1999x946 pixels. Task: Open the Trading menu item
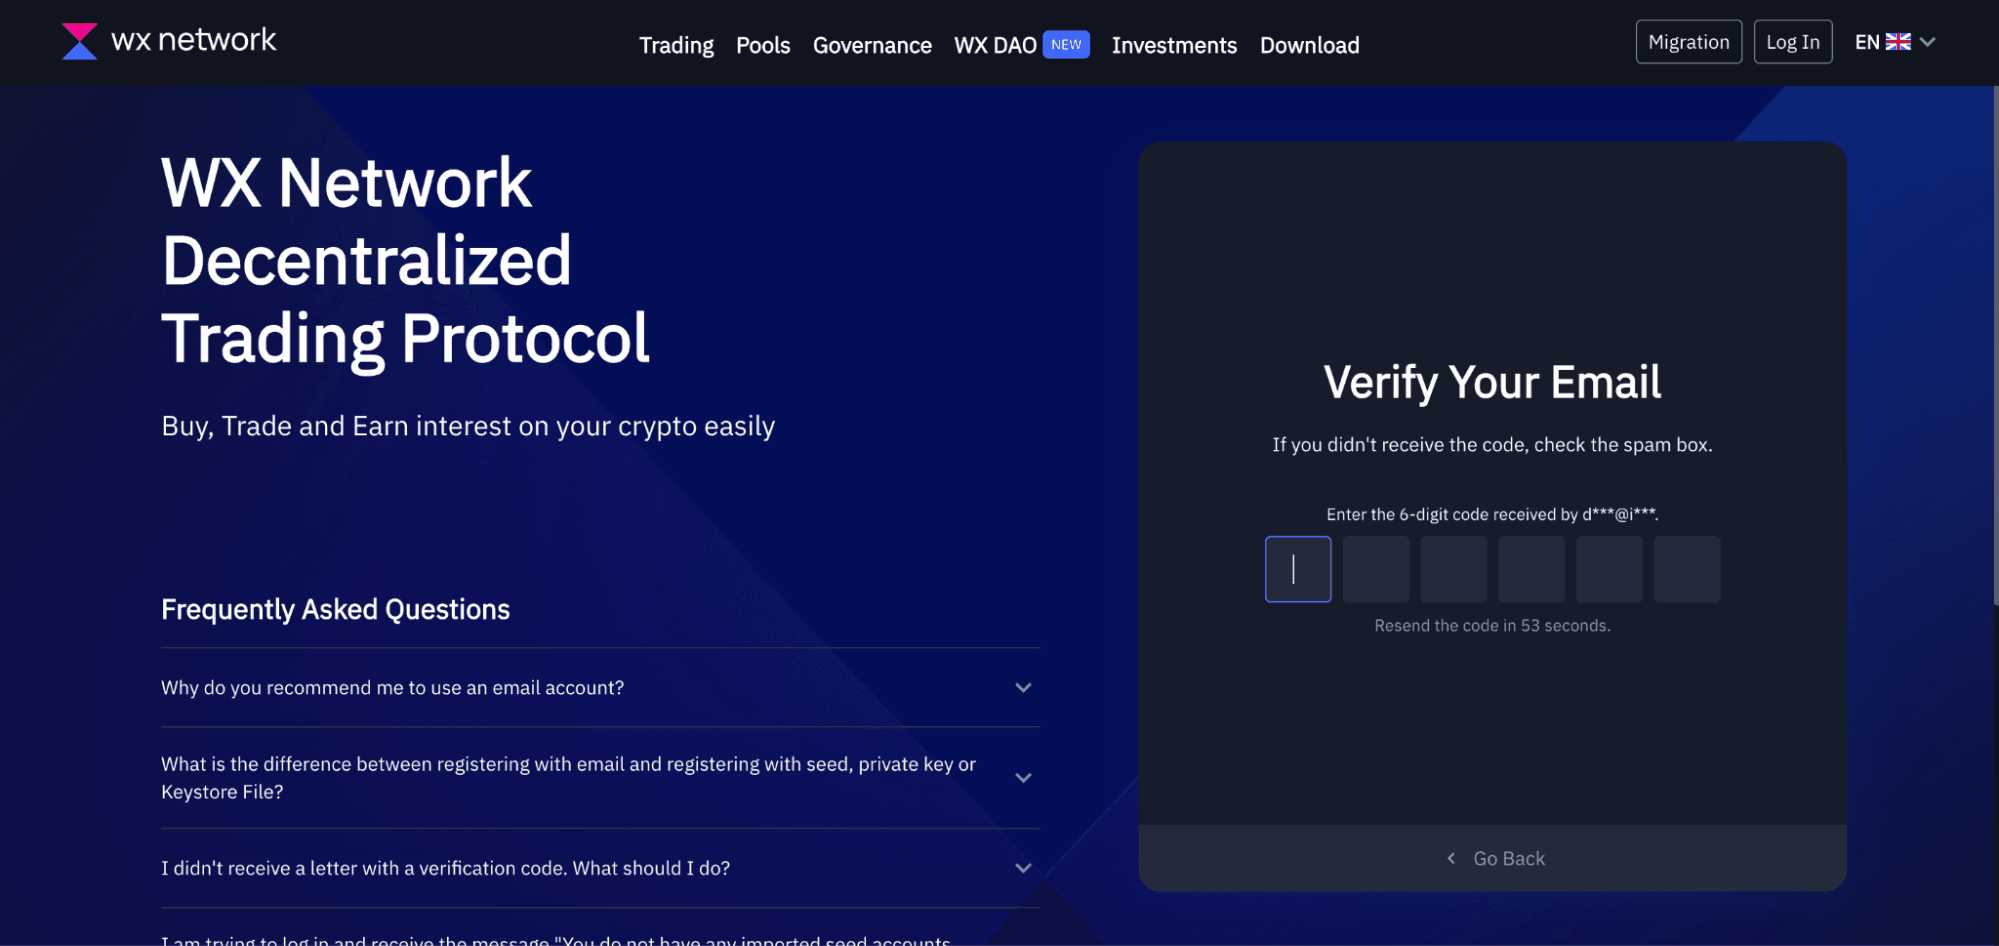point(676,45)
